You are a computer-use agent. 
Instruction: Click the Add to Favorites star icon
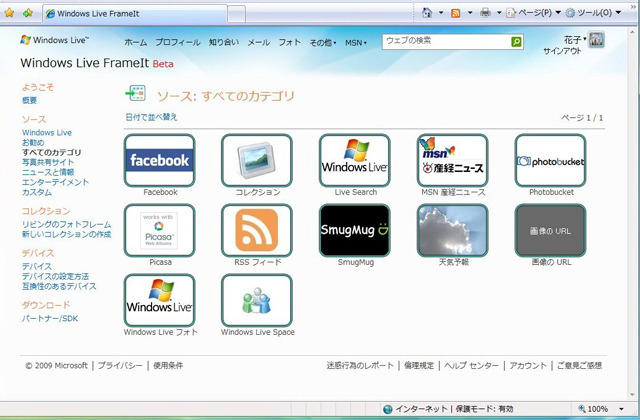point(28,13)
